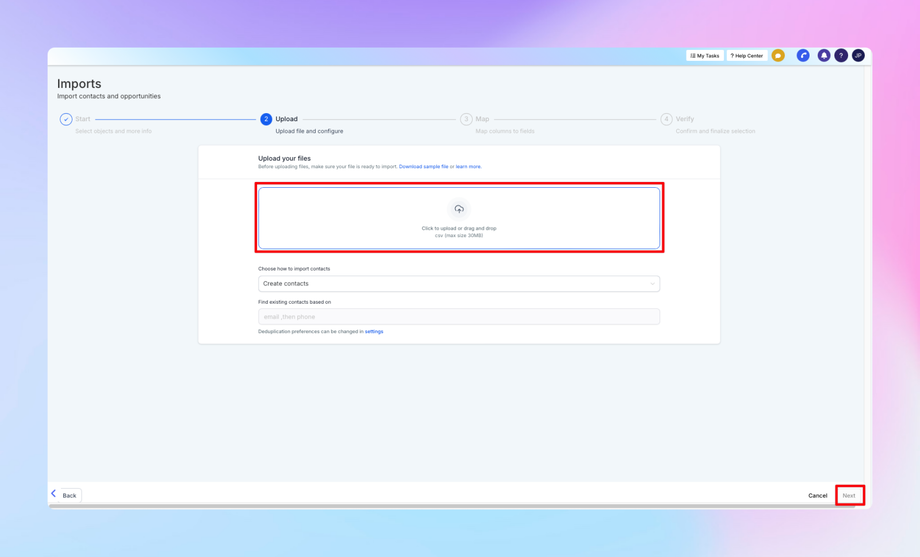
Task: Open the yellow chat bubble icon
Action: click(x=778, y=56)
